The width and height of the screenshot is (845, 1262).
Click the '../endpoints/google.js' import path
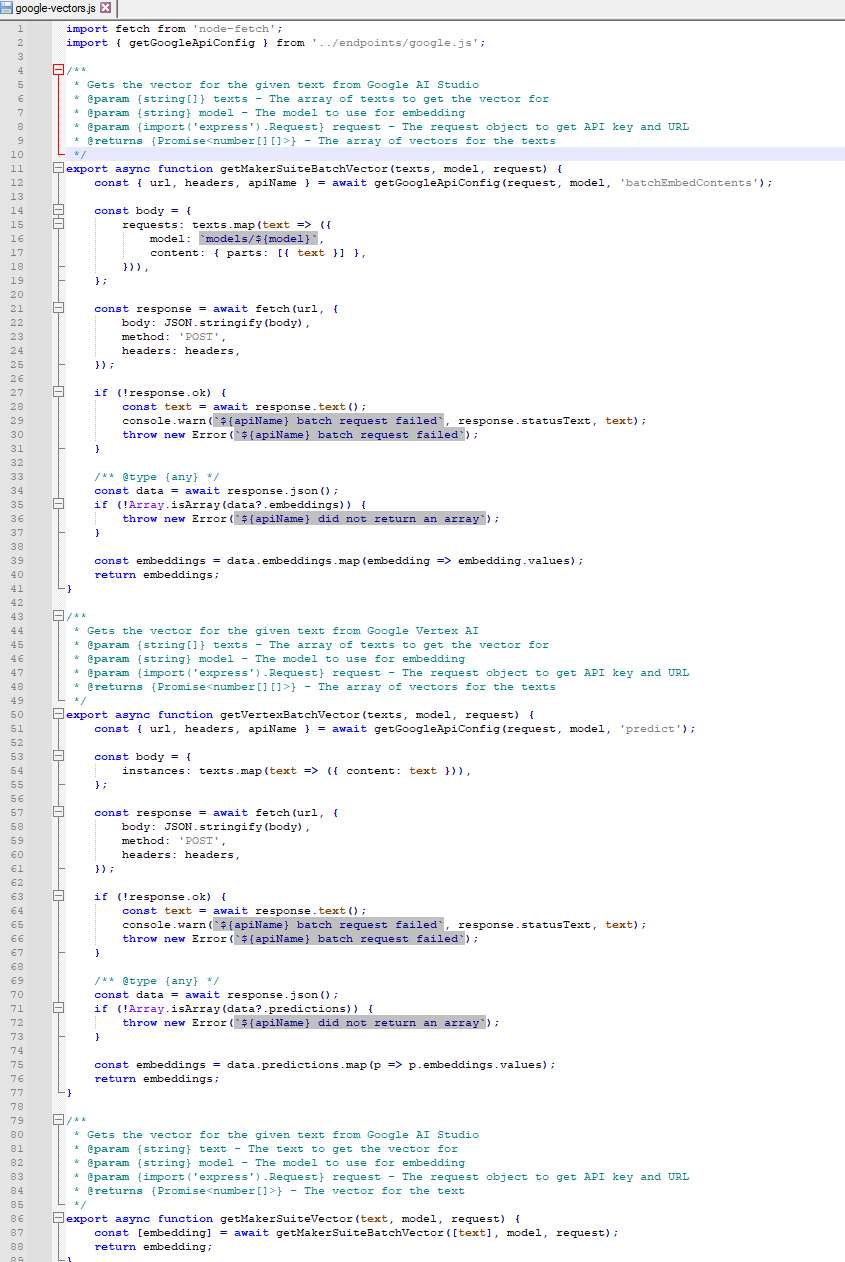(x=393, y=42)
